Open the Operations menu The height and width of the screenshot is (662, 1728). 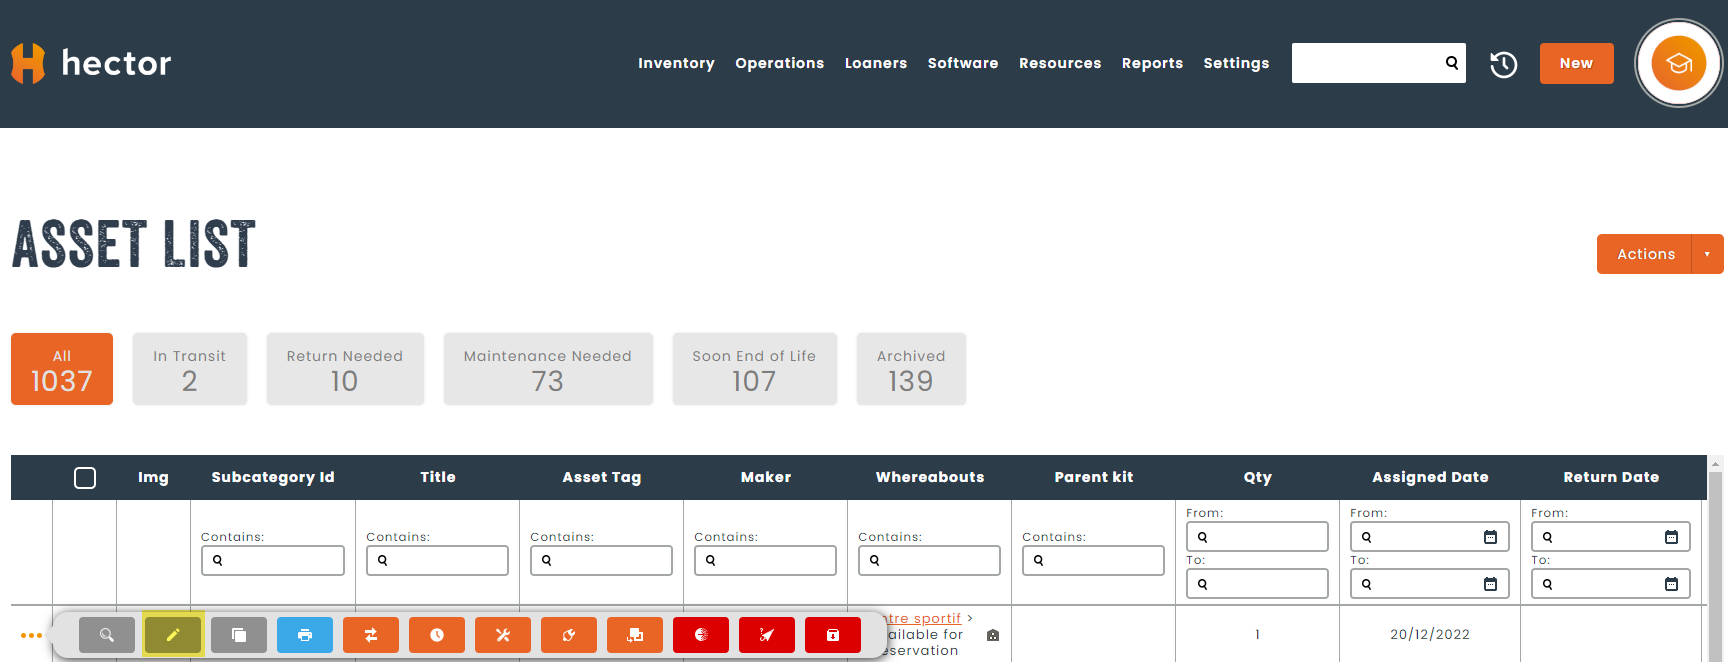tap(780, 63)
